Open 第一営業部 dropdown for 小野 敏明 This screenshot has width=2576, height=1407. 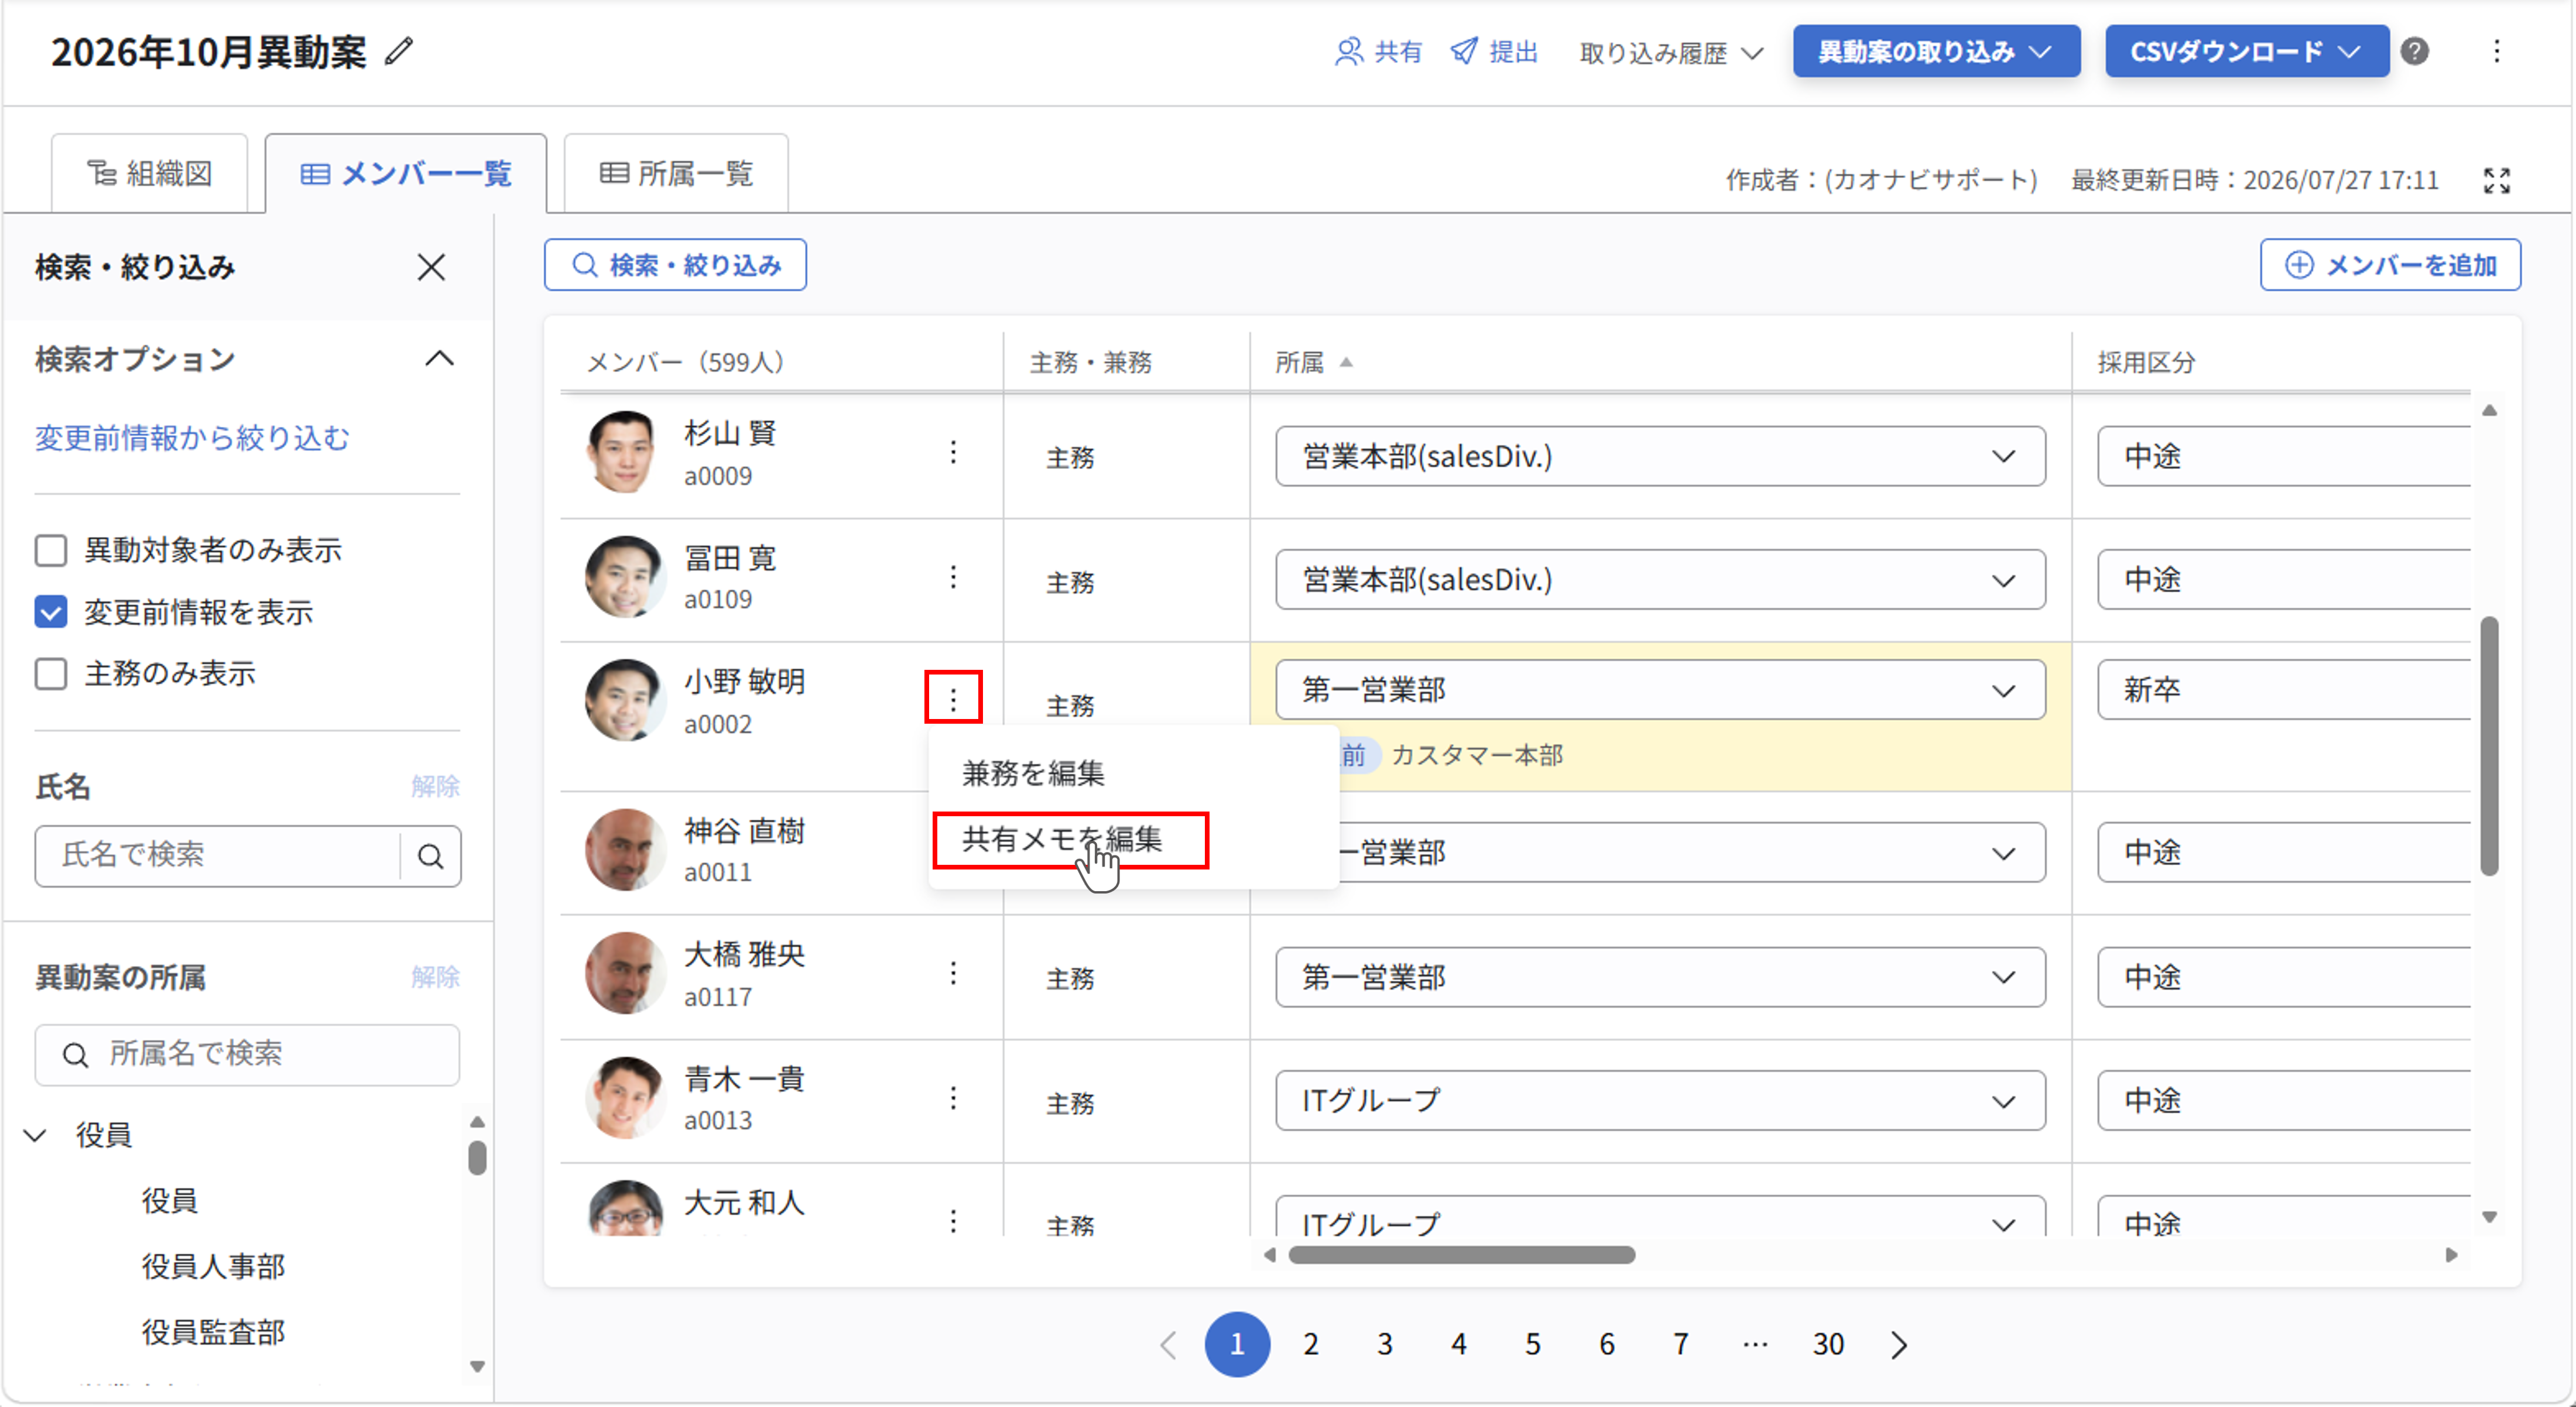(x=1660, y=690)
